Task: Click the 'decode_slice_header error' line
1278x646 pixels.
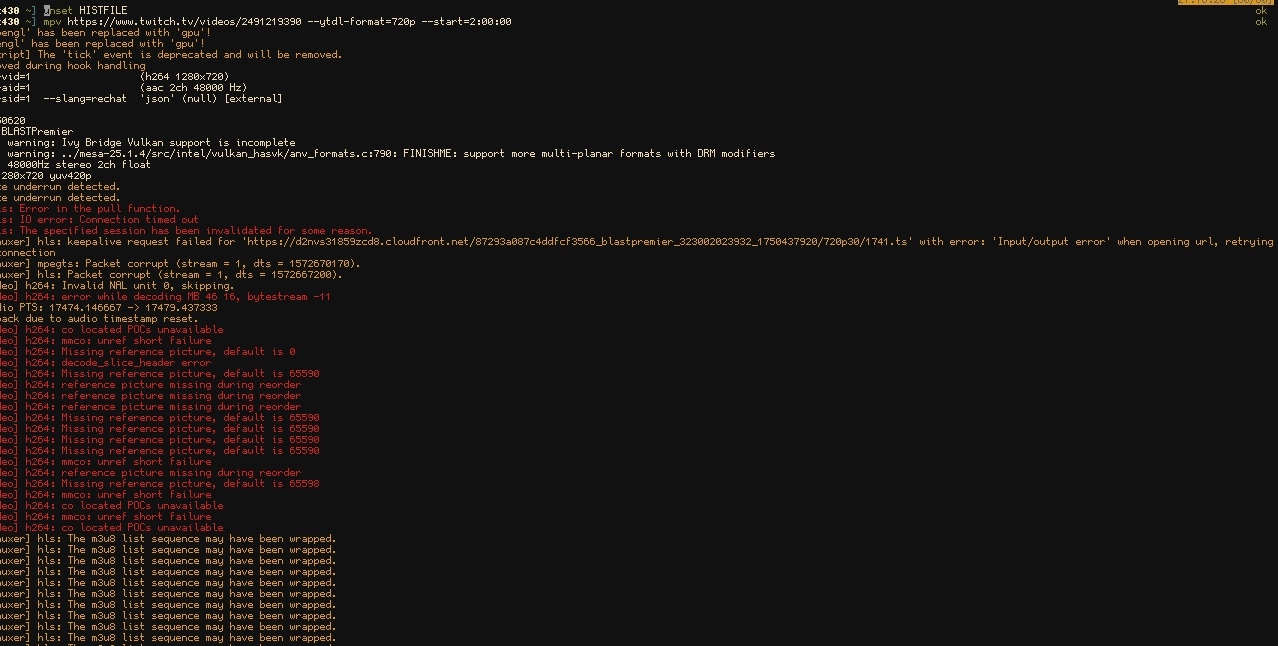Action: point(106,363)
